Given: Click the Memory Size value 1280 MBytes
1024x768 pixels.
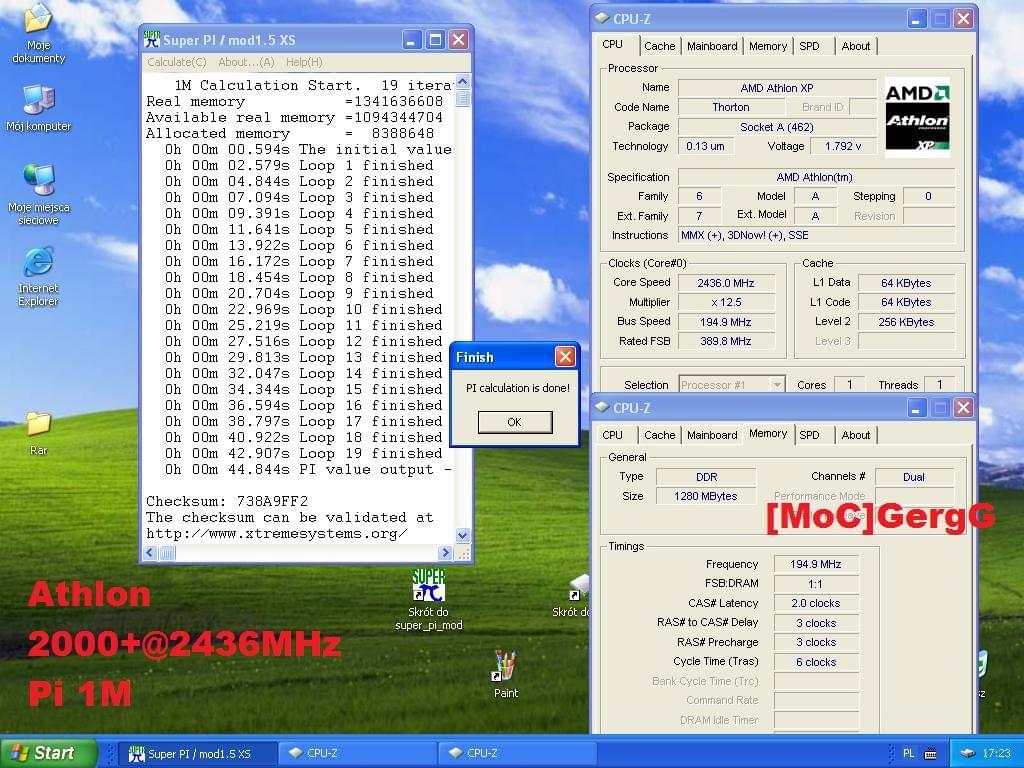Looking at the screenshot, I should (705, 496).
